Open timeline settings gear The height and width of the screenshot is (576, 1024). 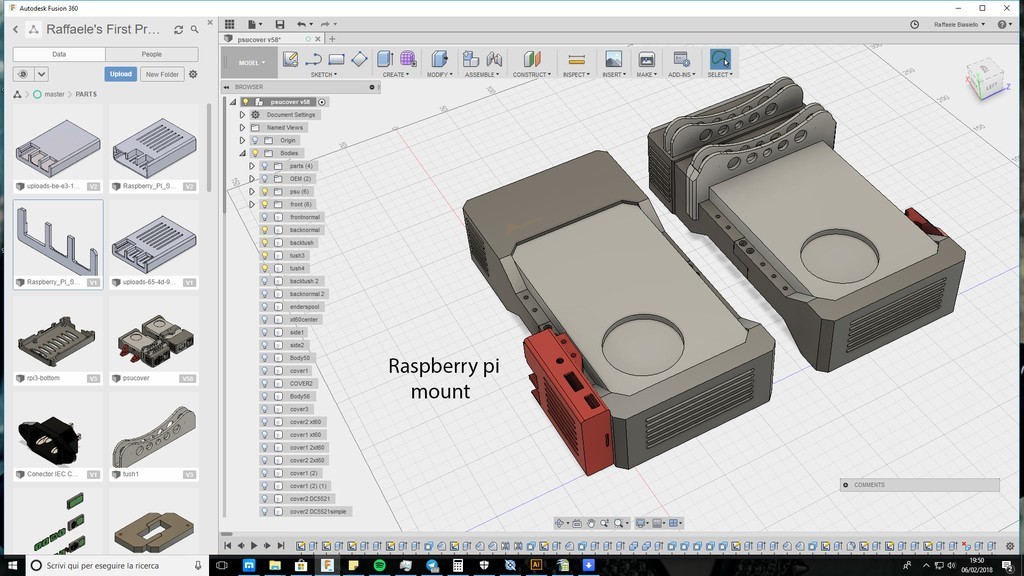click(1010, 546)
